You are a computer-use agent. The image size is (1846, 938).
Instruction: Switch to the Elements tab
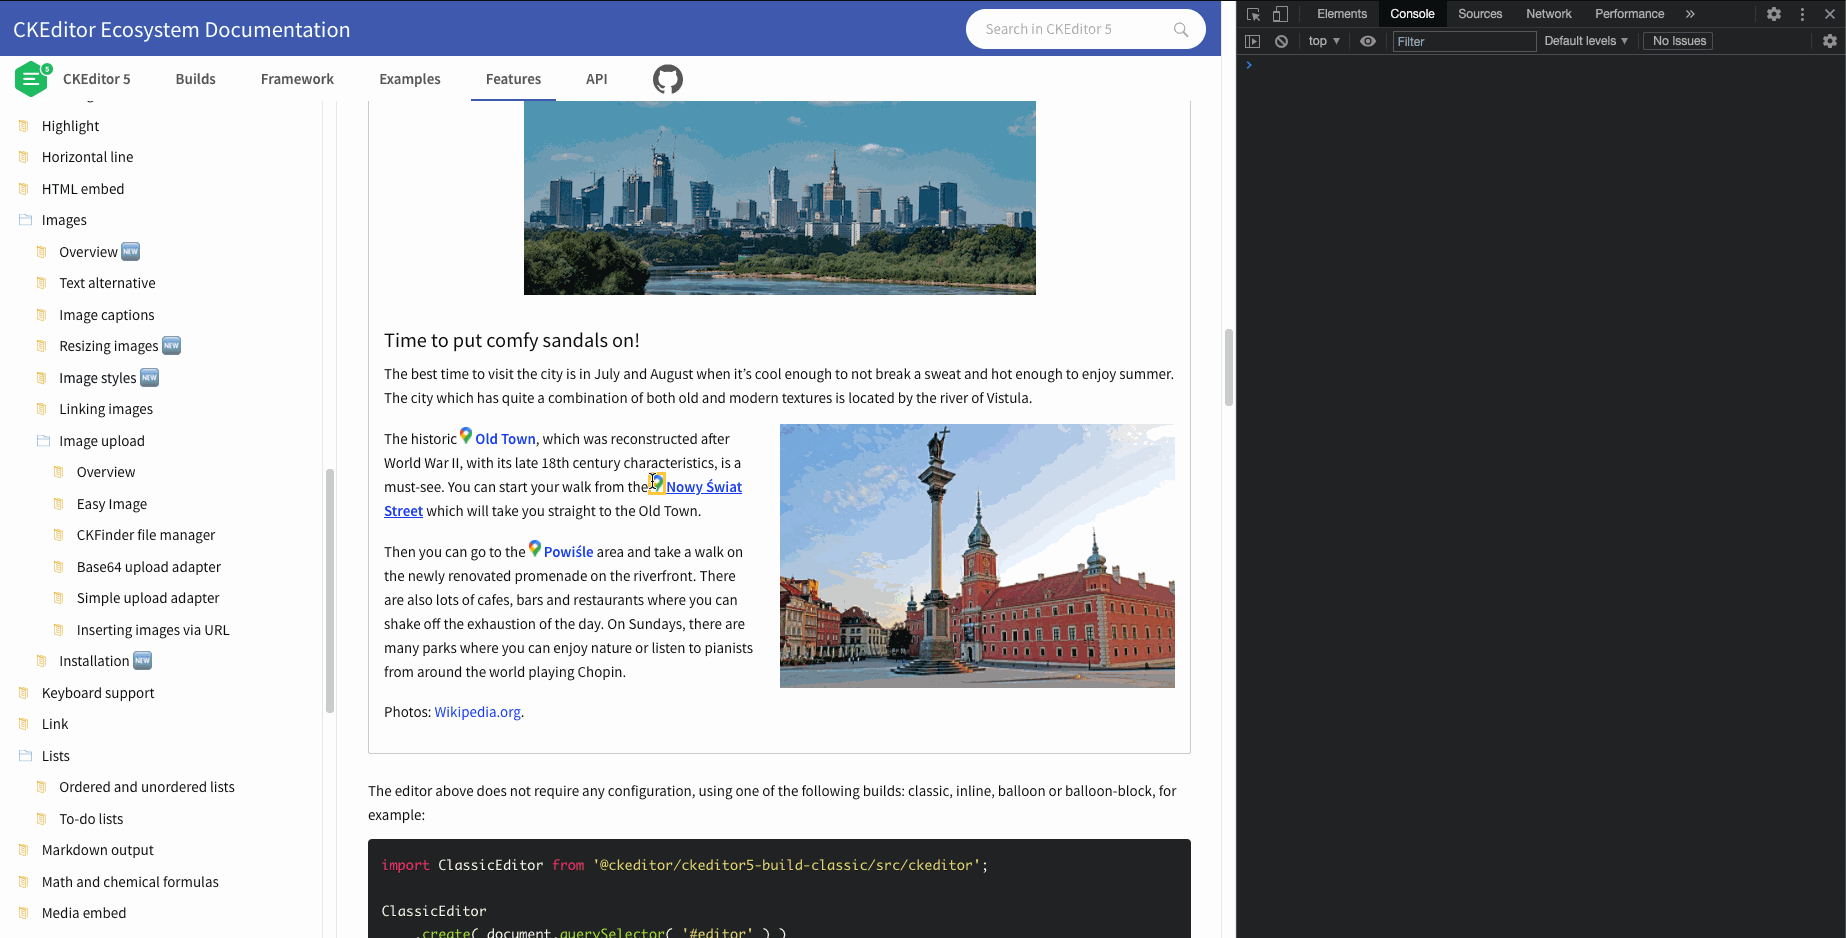pyautogui.click(x=1342, y=14)
